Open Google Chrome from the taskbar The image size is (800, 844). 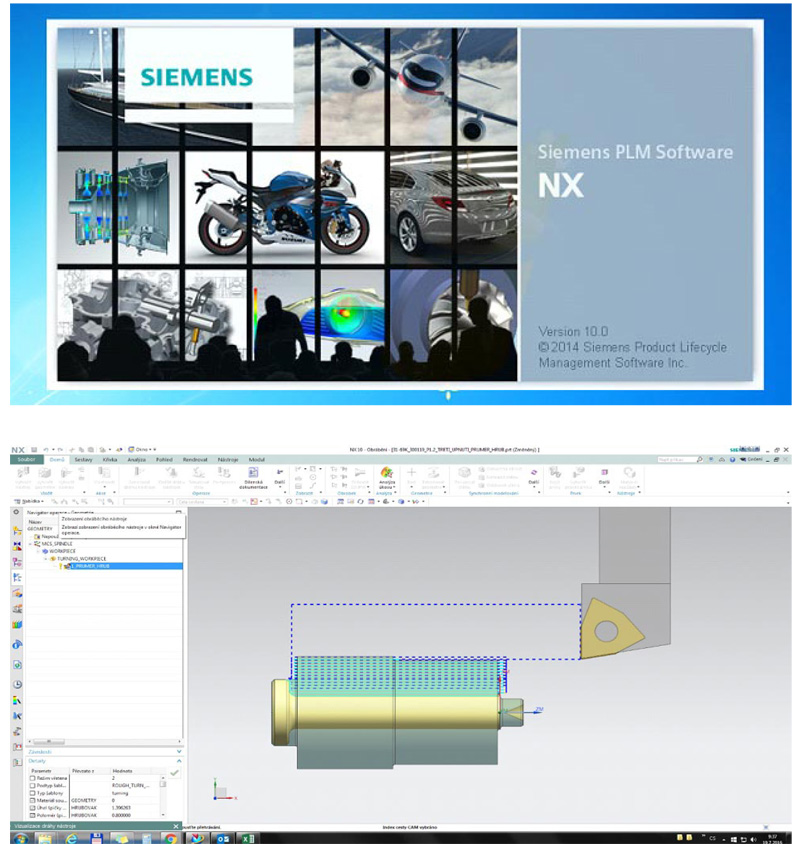[170, 839]
